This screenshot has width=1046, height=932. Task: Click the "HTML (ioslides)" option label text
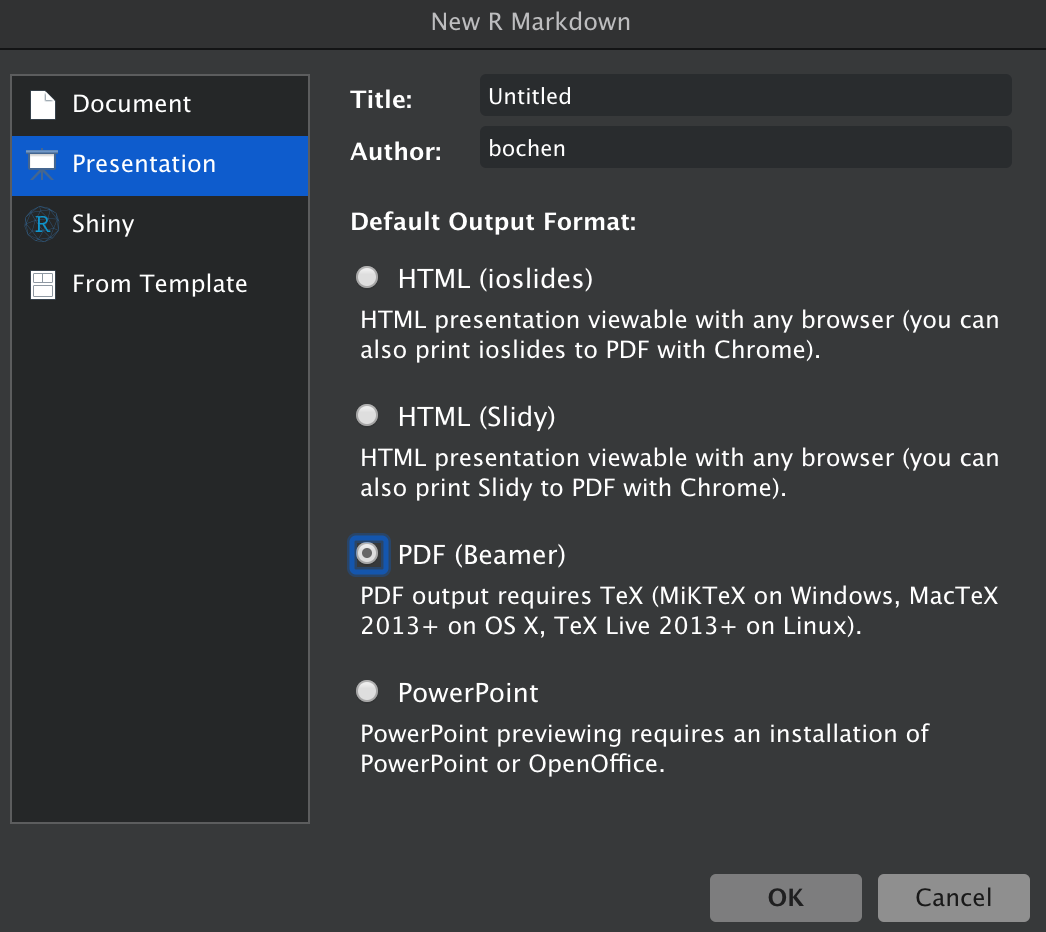coord(495,278)
